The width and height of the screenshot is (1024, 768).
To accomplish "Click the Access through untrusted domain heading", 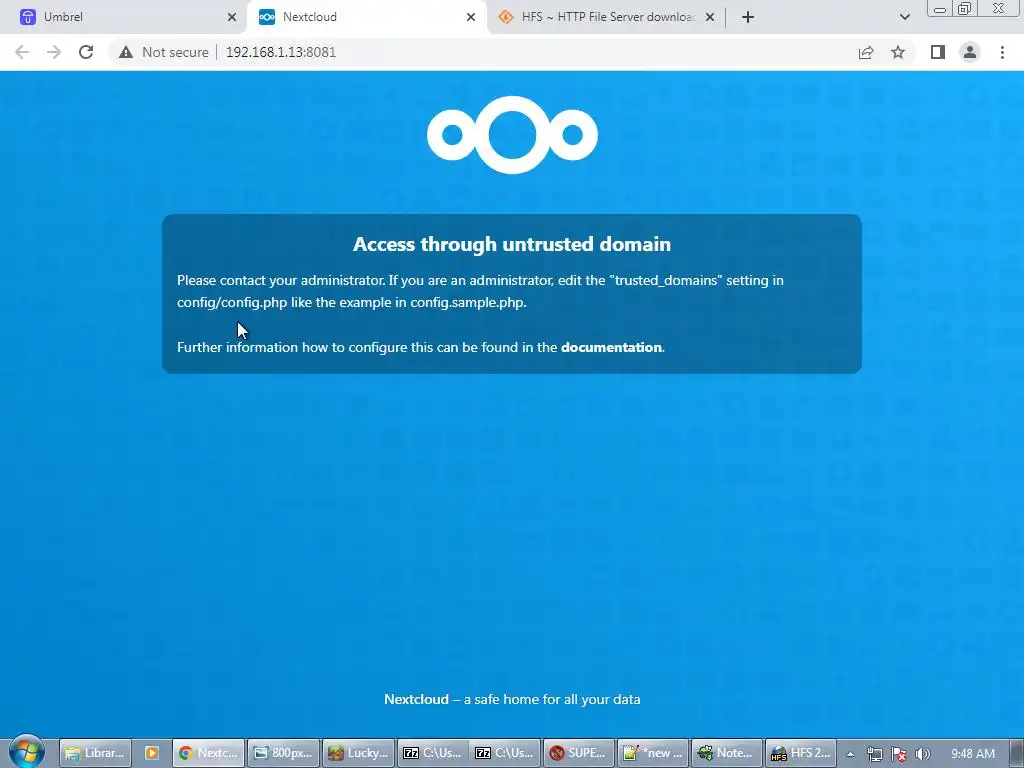I will point(512,244).
